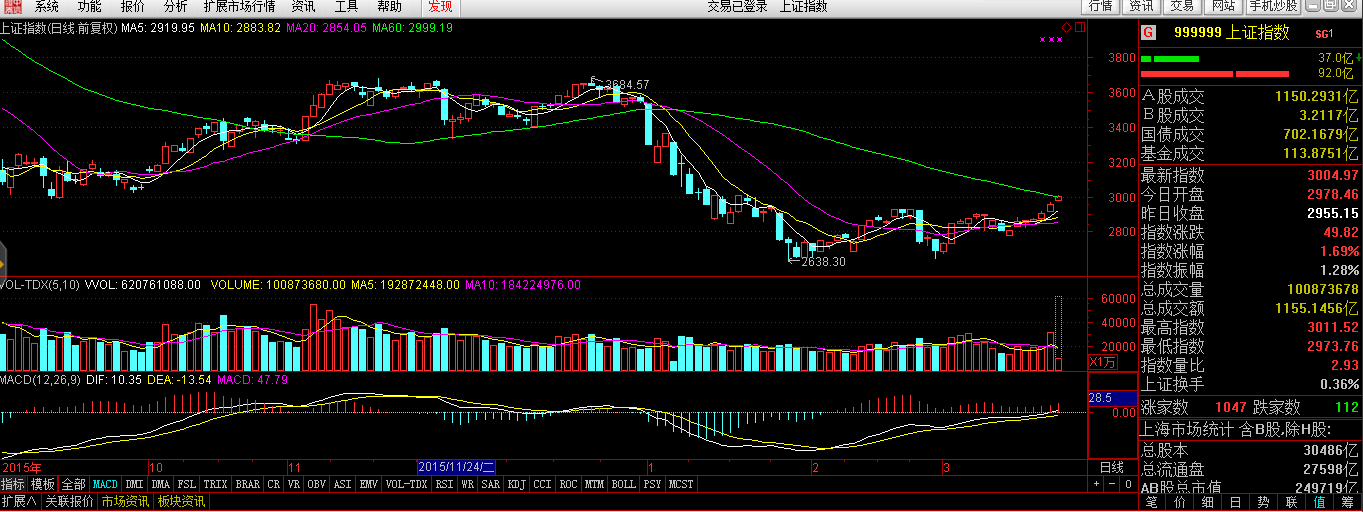Switch indicator to RSI
1363x512 pixels.
(x=444, y=484)
